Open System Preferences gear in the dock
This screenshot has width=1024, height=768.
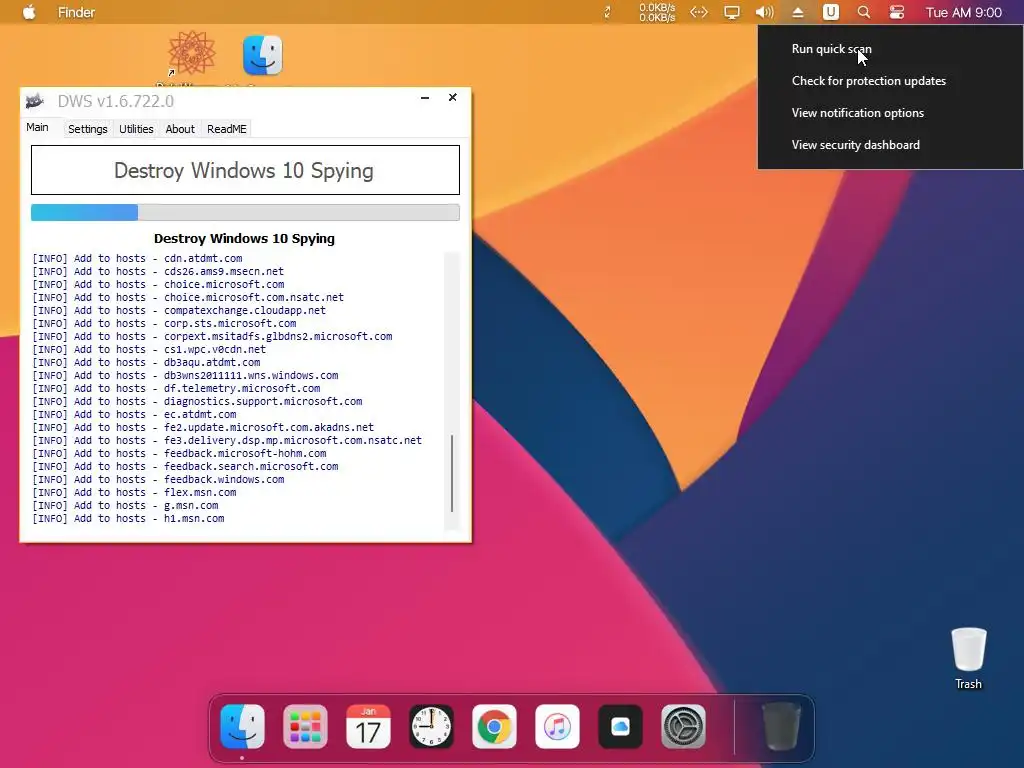[683, 726]
